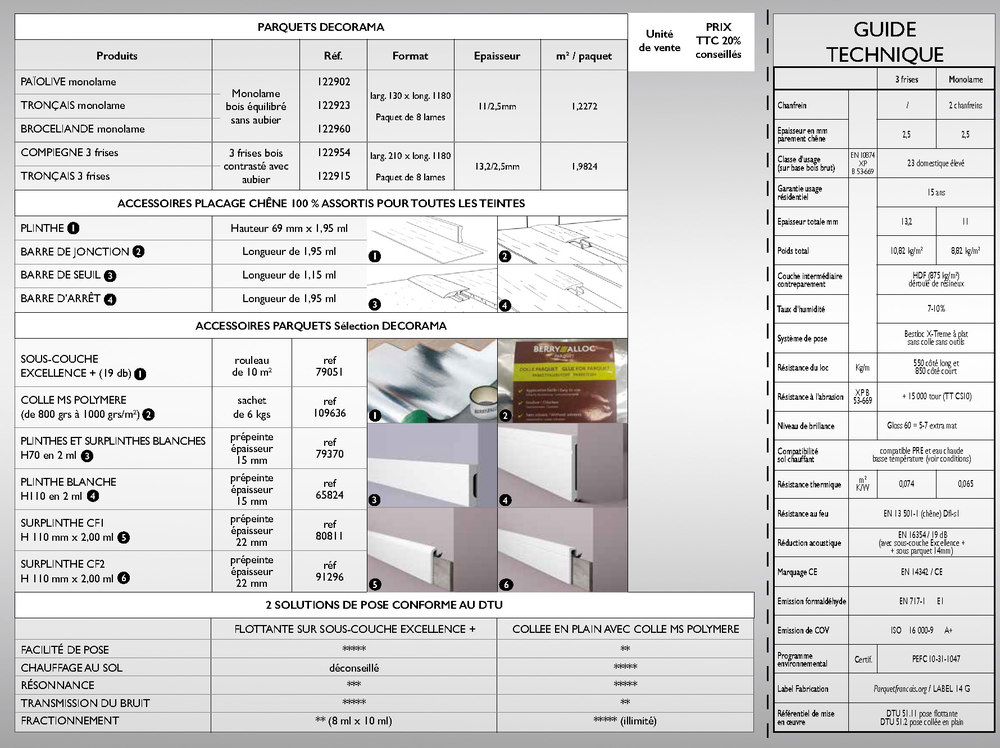Screen dimensions: 1000x748
Task: Select the PARQUETS DECORAMA table header
Action: [x=320, y=27]
